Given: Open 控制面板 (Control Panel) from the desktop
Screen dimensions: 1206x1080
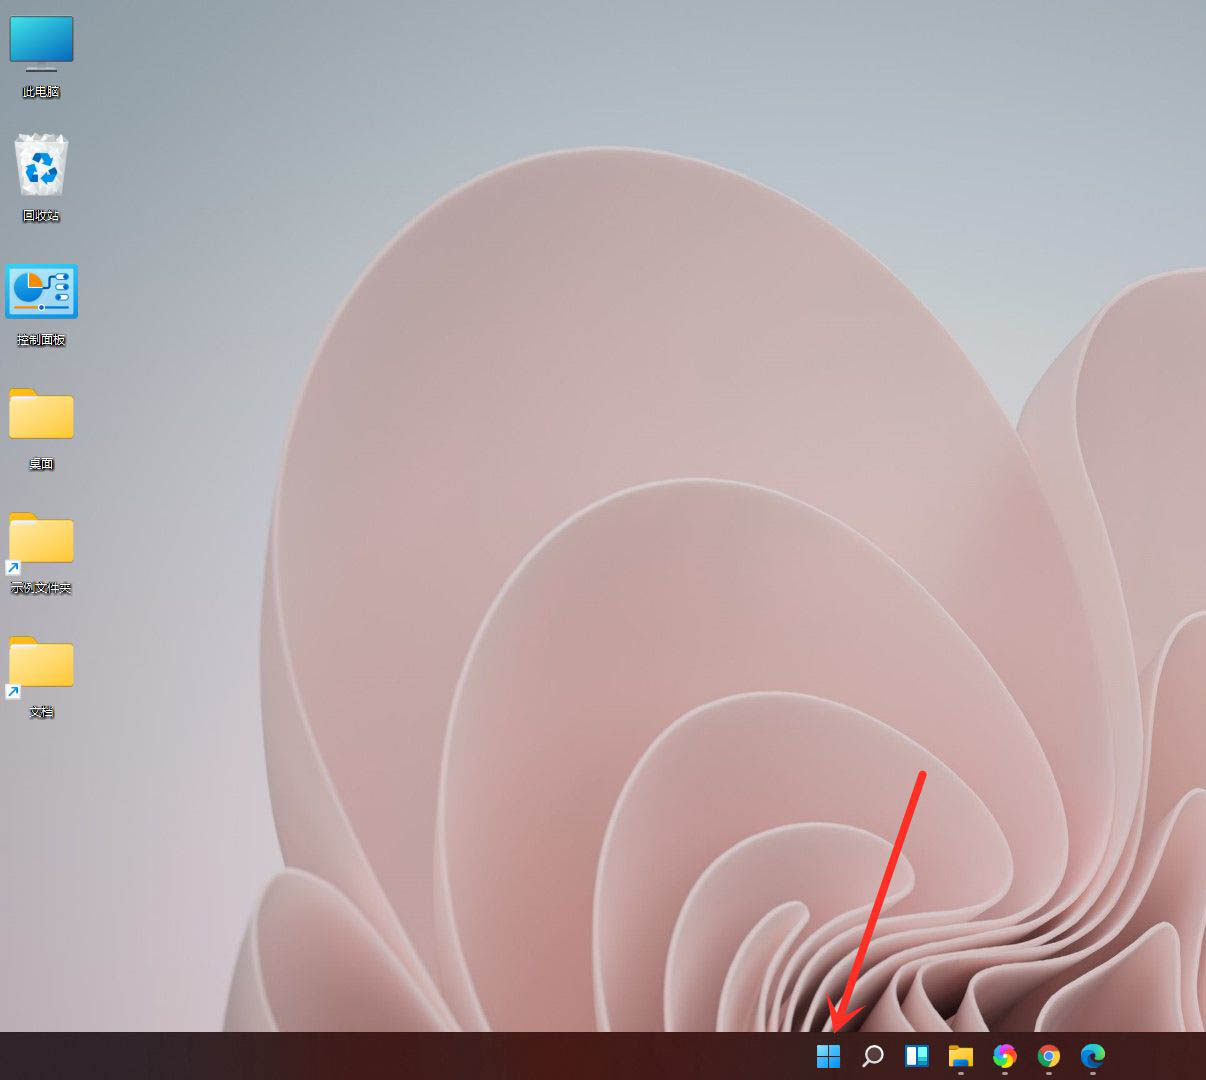Looking at the screenshot, I should pos(41,291).
